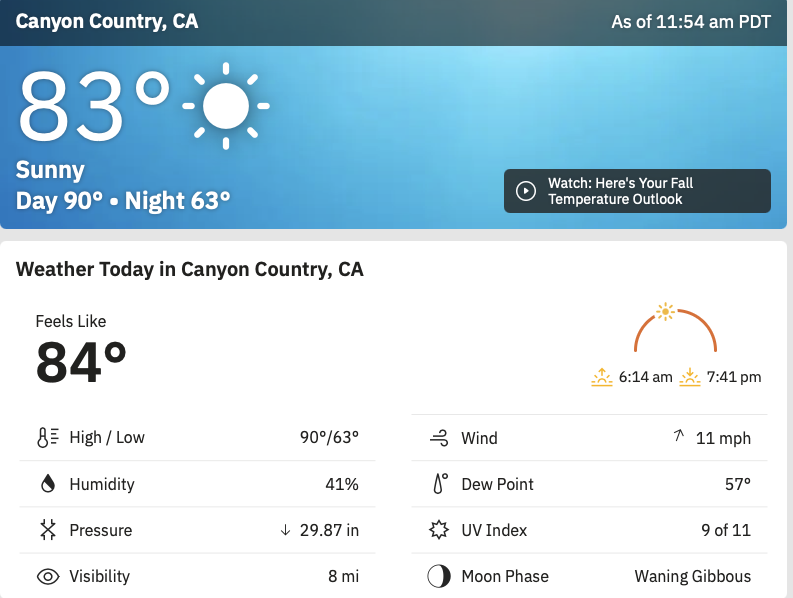Image resolution: width=793 pixels, height=598 pixels.
Task: Click the Canyon Country, CA location title
Action: 107,22
